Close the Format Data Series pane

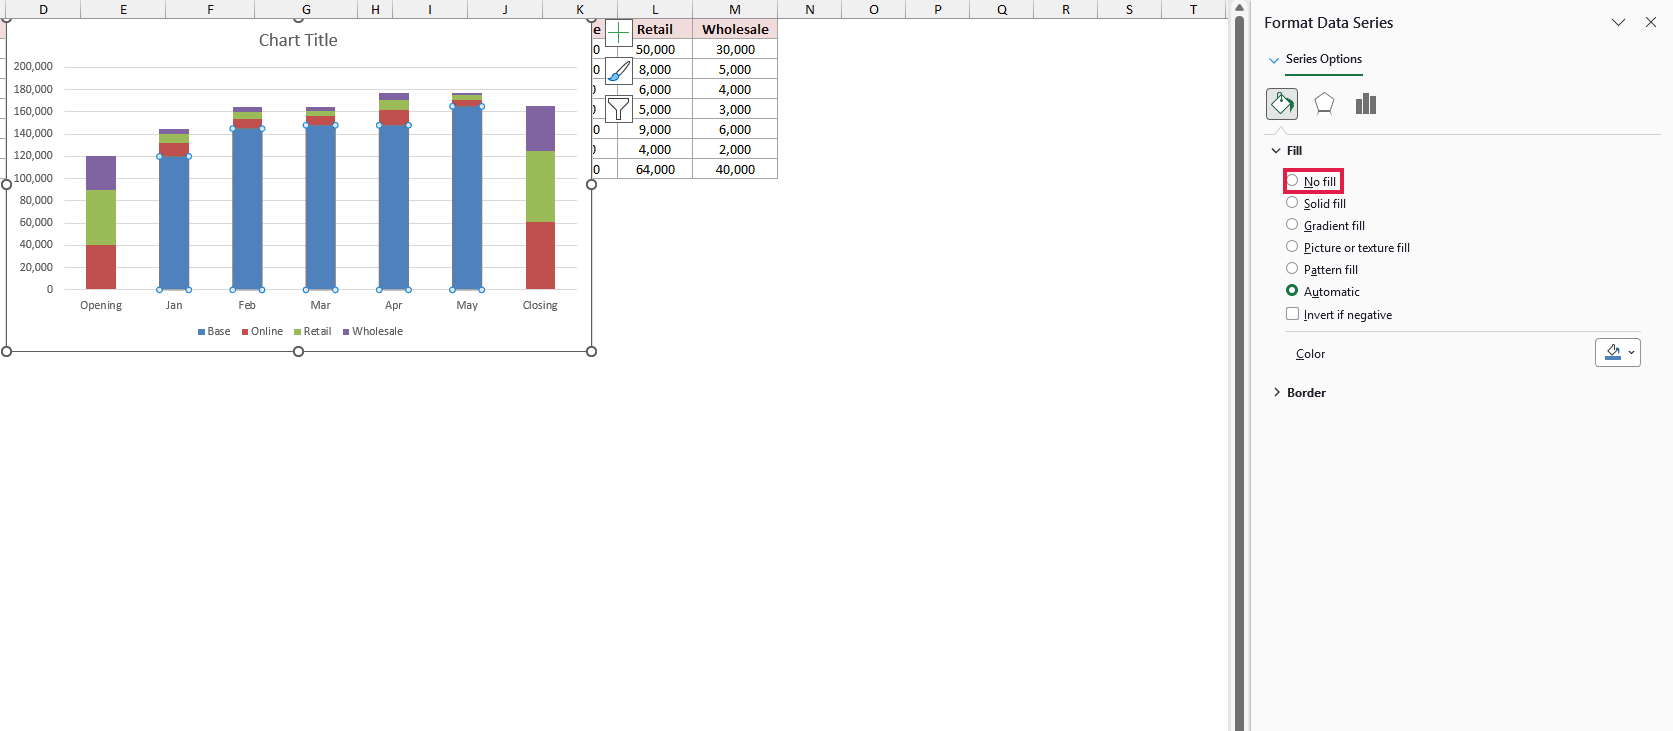1651,22
